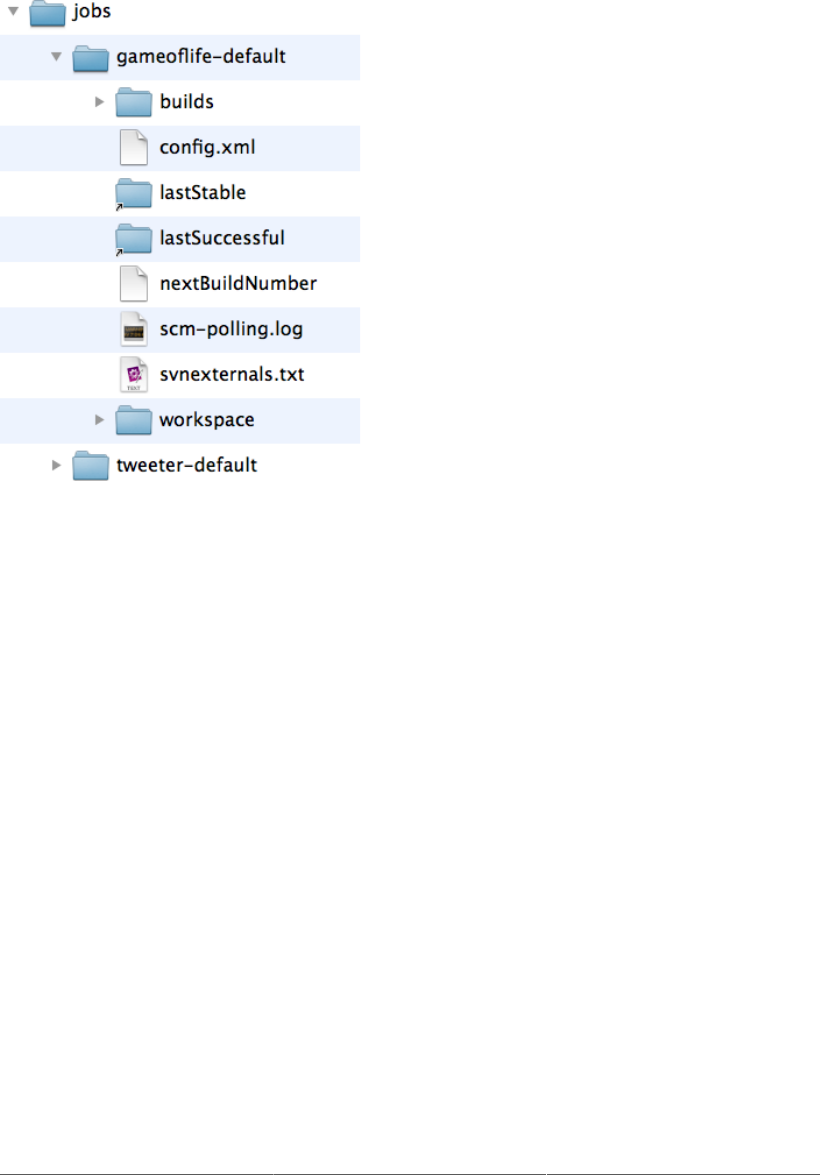Click the scm-polling.log file icon

[134, 330]
